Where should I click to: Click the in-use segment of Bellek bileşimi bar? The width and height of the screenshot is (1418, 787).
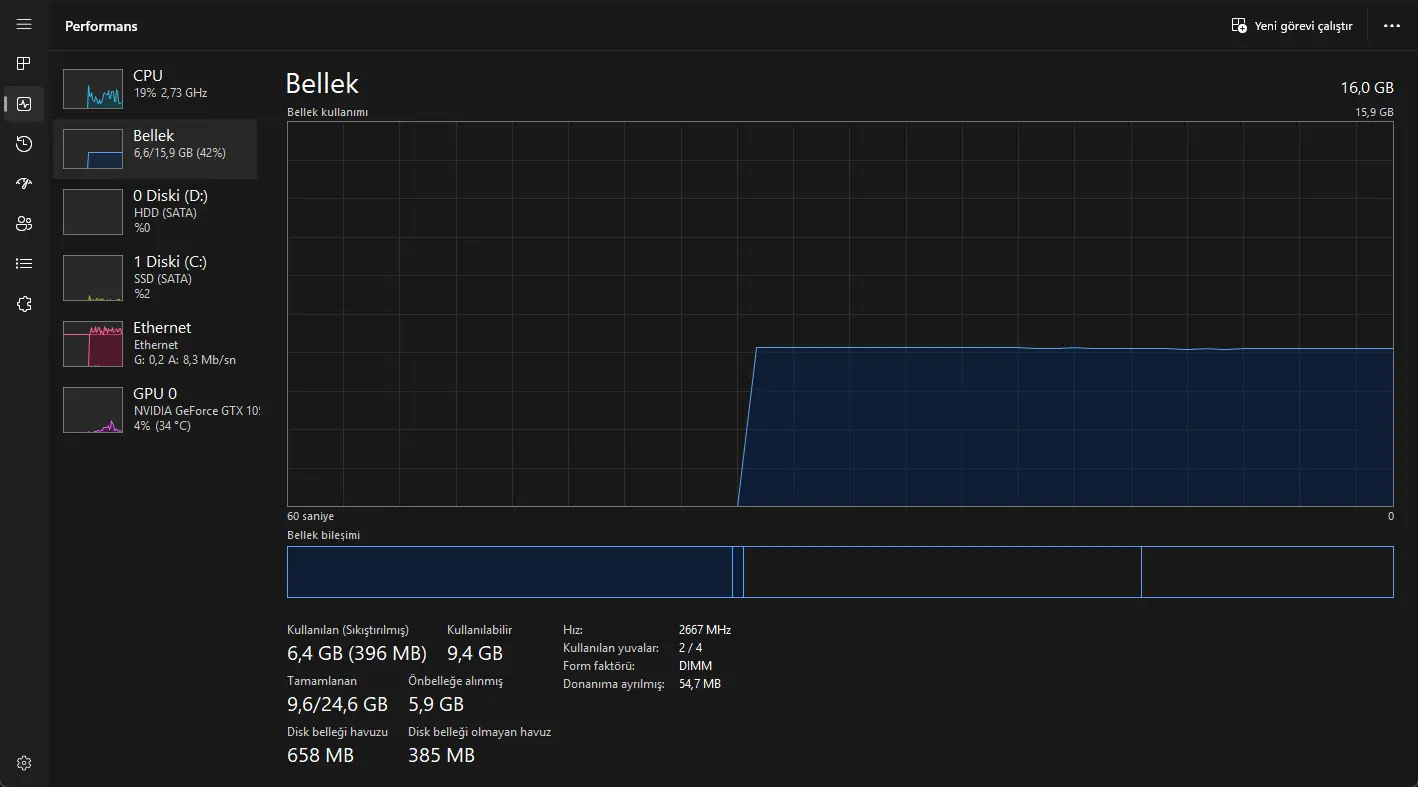point(510,572)
